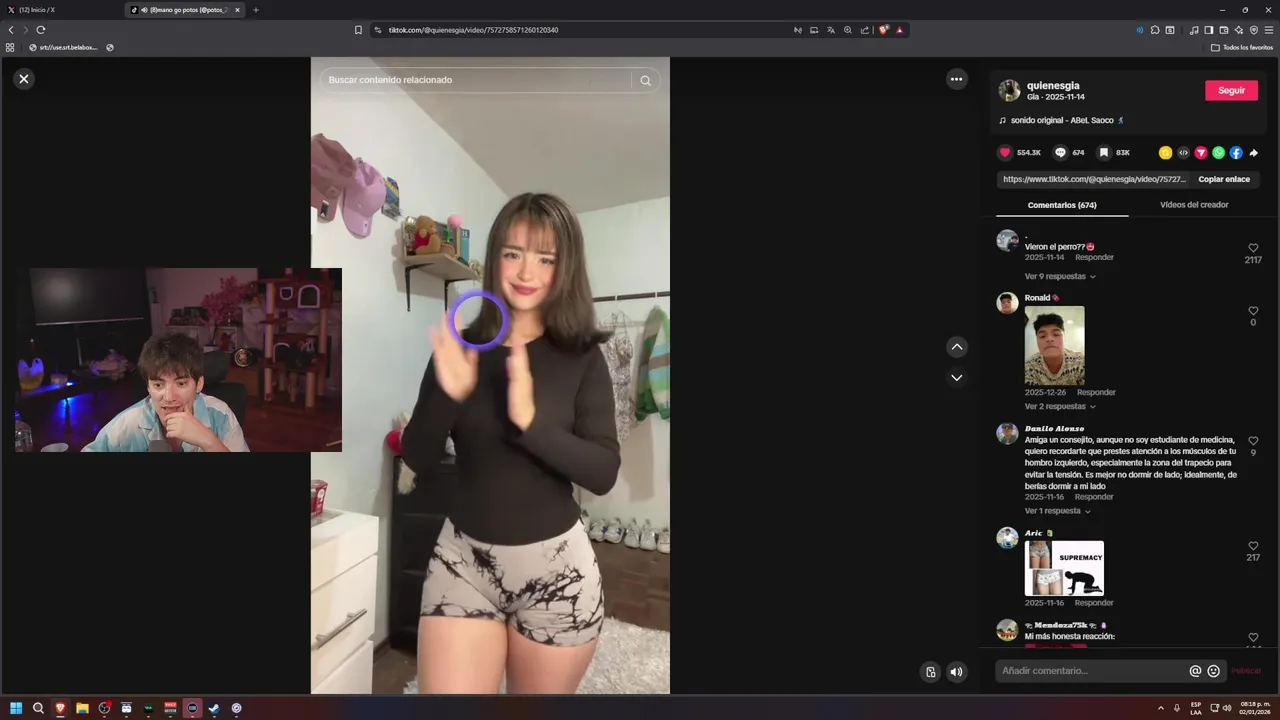1280x720 pixels.
Task: Open Steam from taskbar
Action: pos(214,708)
